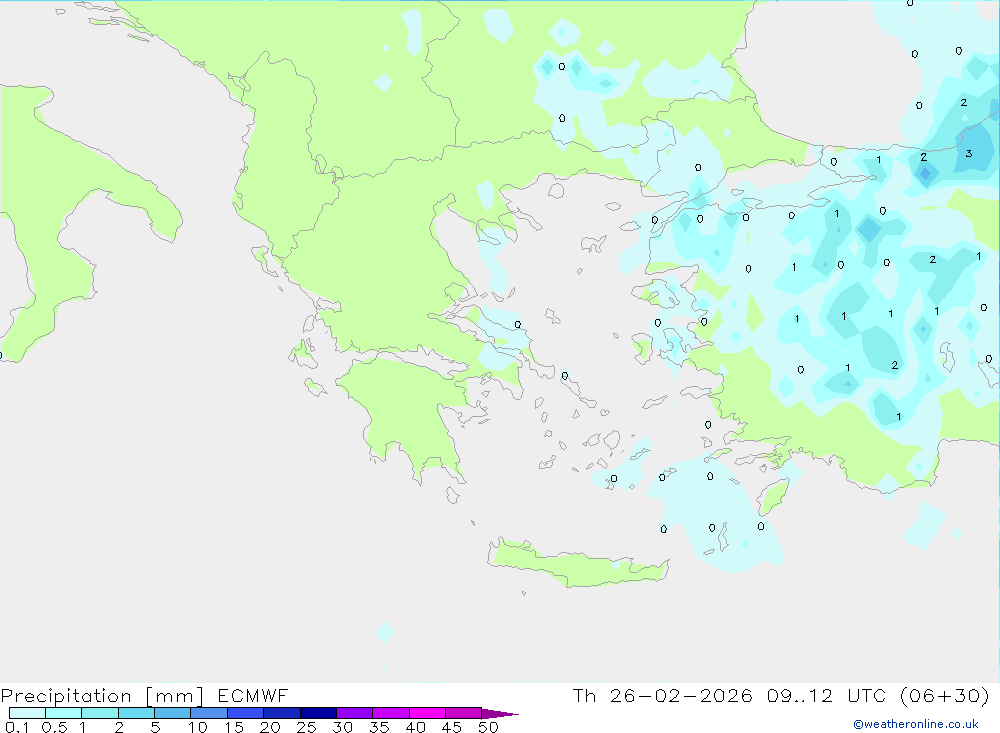Screen dimensions: 1000x733
Task: Click the 10–15 mm legend swatch
Action: (x=209, y=713)
